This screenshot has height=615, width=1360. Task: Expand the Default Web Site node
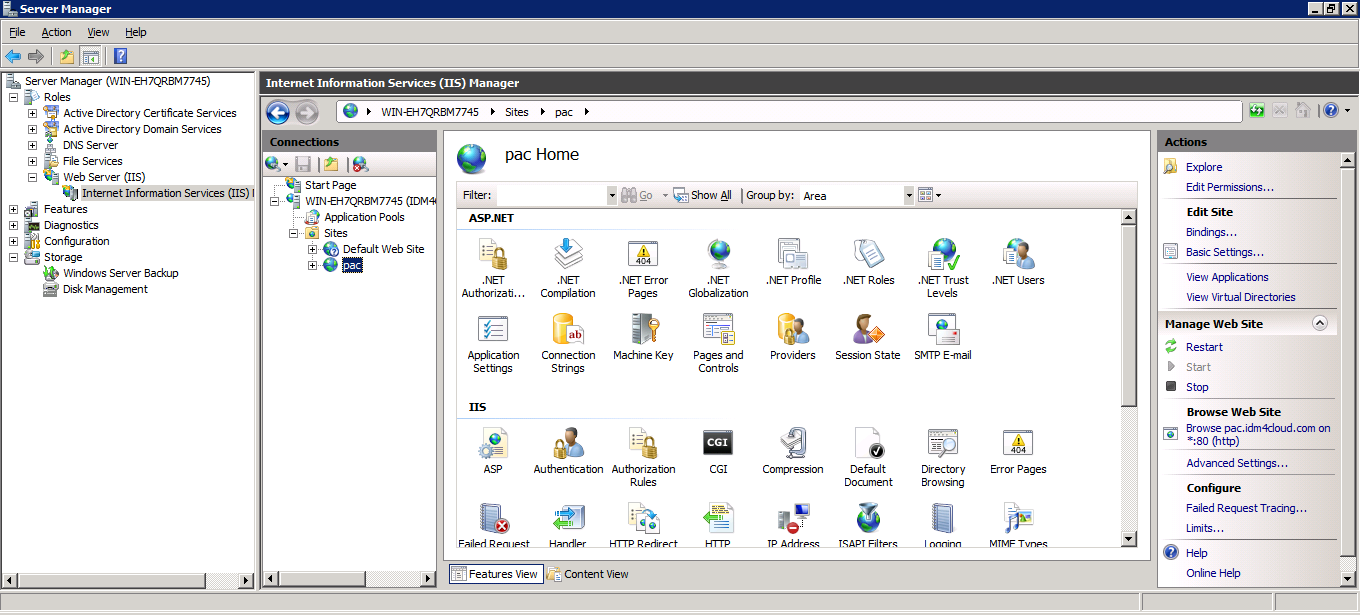coord(313,249)
